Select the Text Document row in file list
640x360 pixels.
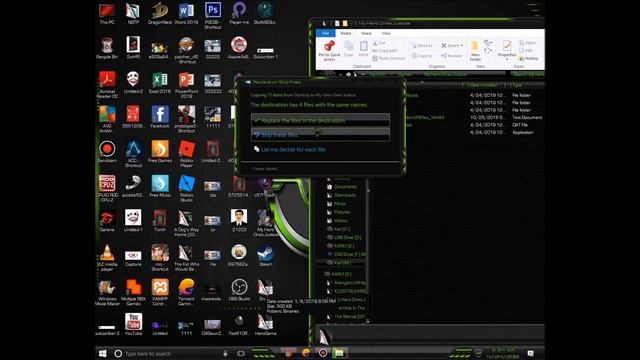(473, 118)
